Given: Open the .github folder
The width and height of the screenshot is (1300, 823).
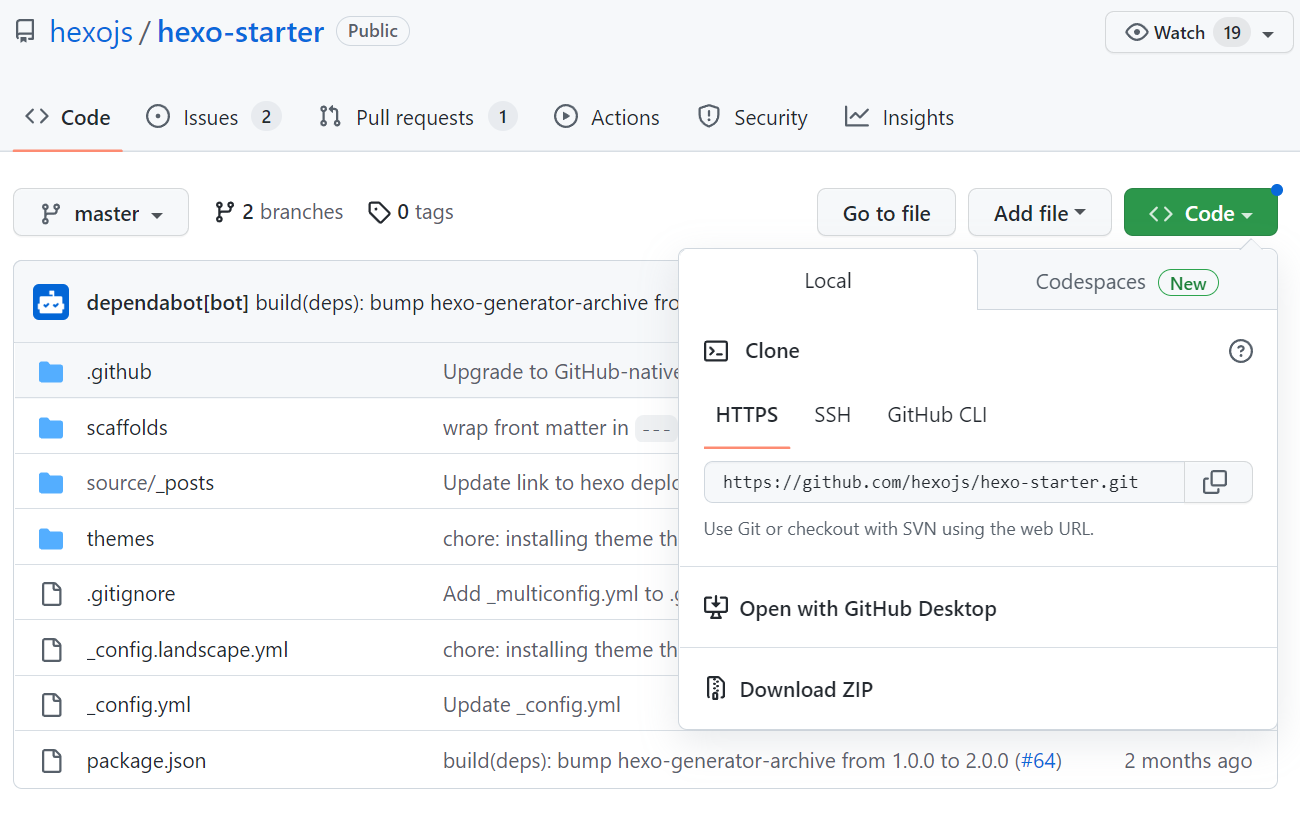Looking at the screenshot, I should (119, 372).
